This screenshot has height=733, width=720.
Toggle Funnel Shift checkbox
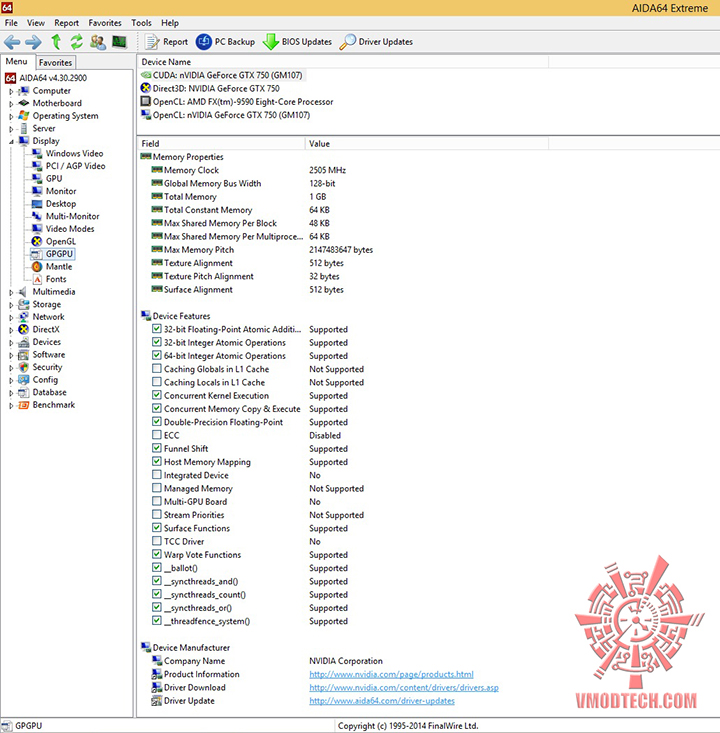157,448
